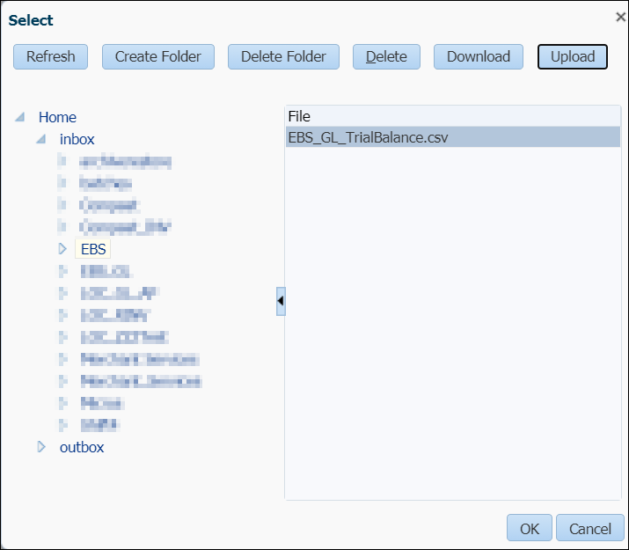Collapse the folder pane with splitter arrow
Screen dimensions: 629x550
281,300
